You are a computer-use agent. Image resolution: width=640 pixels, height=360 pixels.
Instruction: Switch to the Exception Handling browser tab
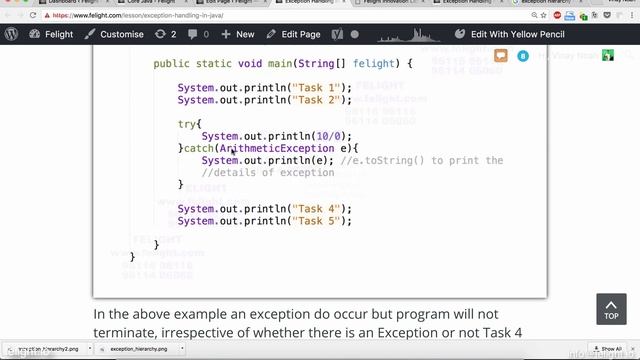tap(309, 2)
